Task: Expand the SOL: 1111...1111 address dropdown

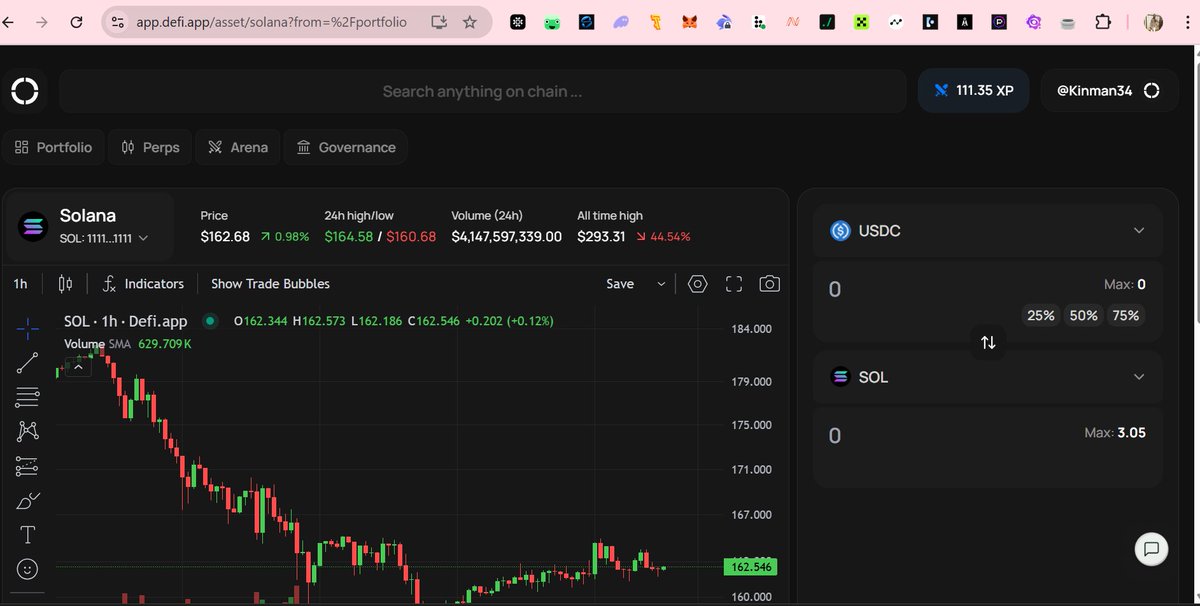Action: (x=104, y=238)
